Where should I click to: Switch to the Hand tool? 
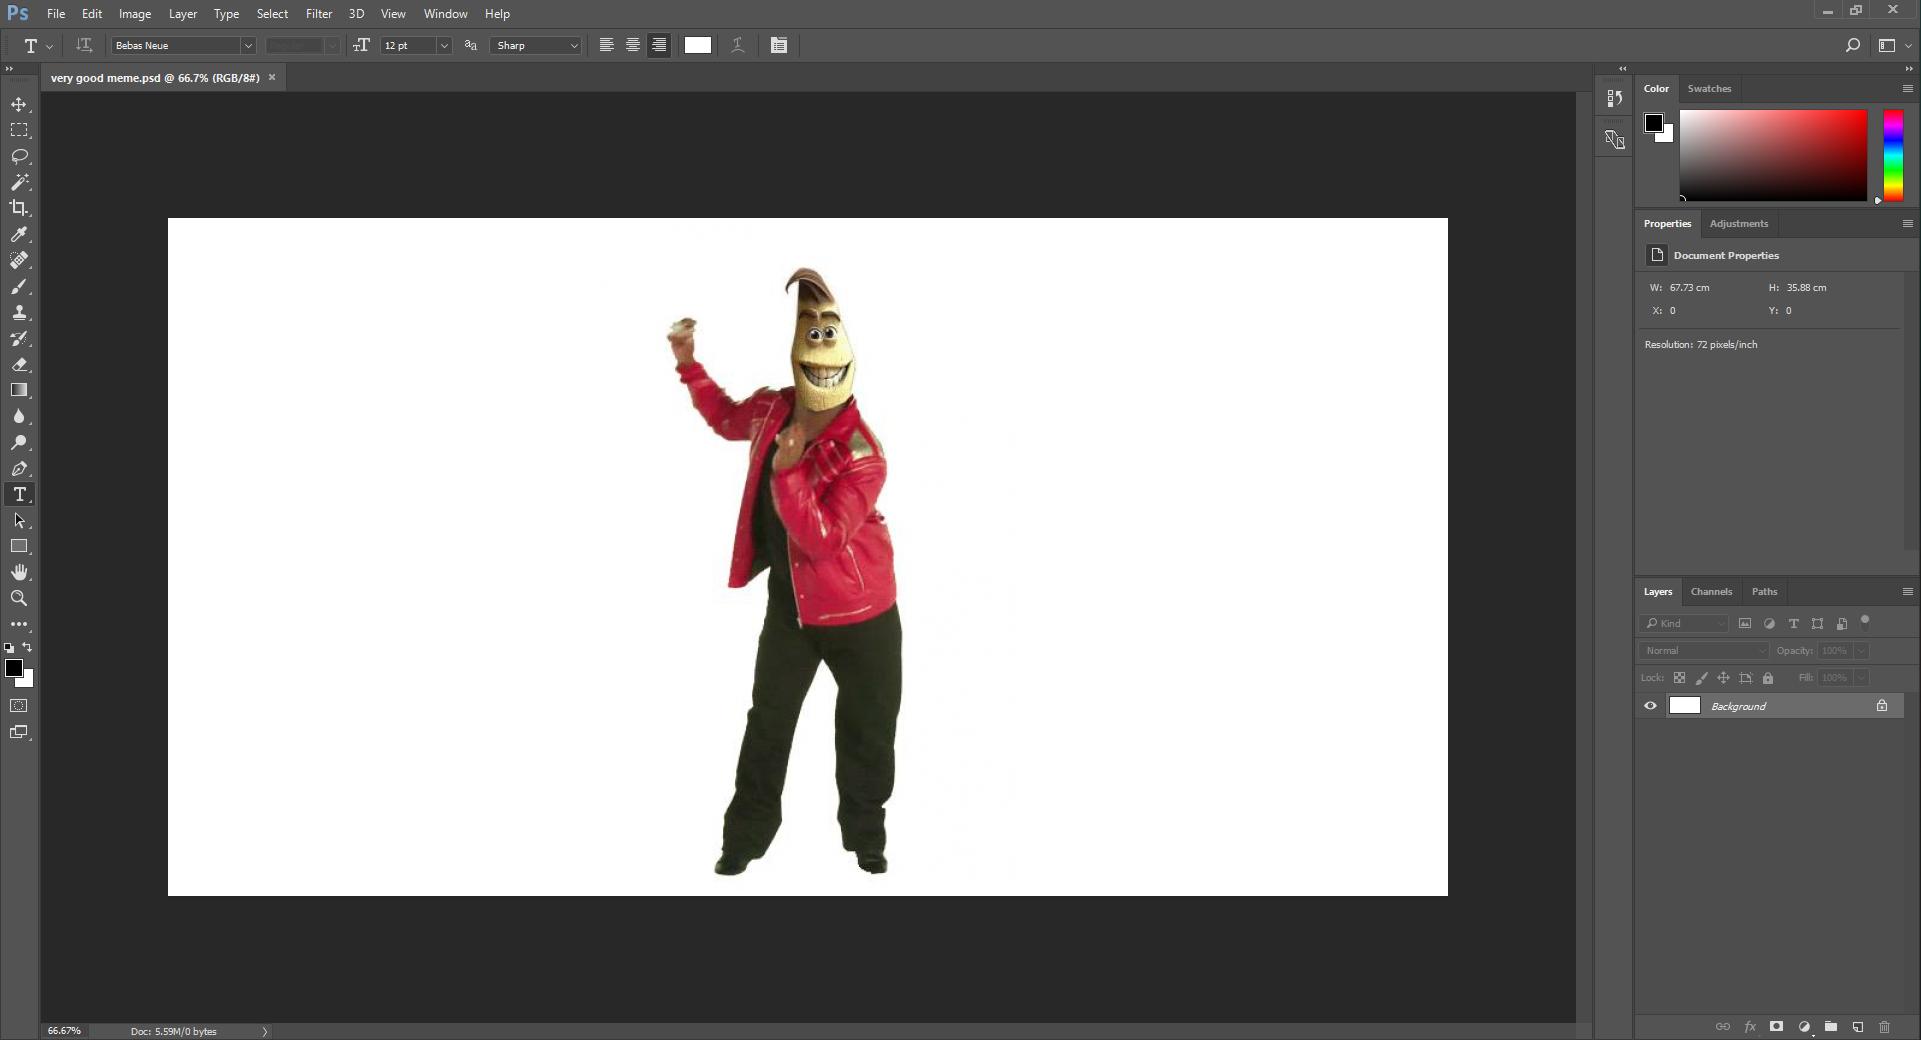tap(19, 572)
